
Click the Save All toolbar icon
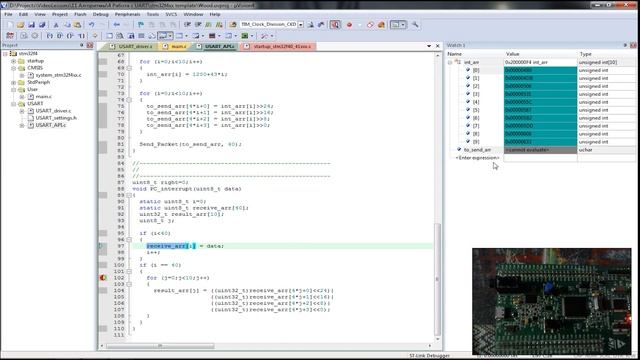coord(42,25)
